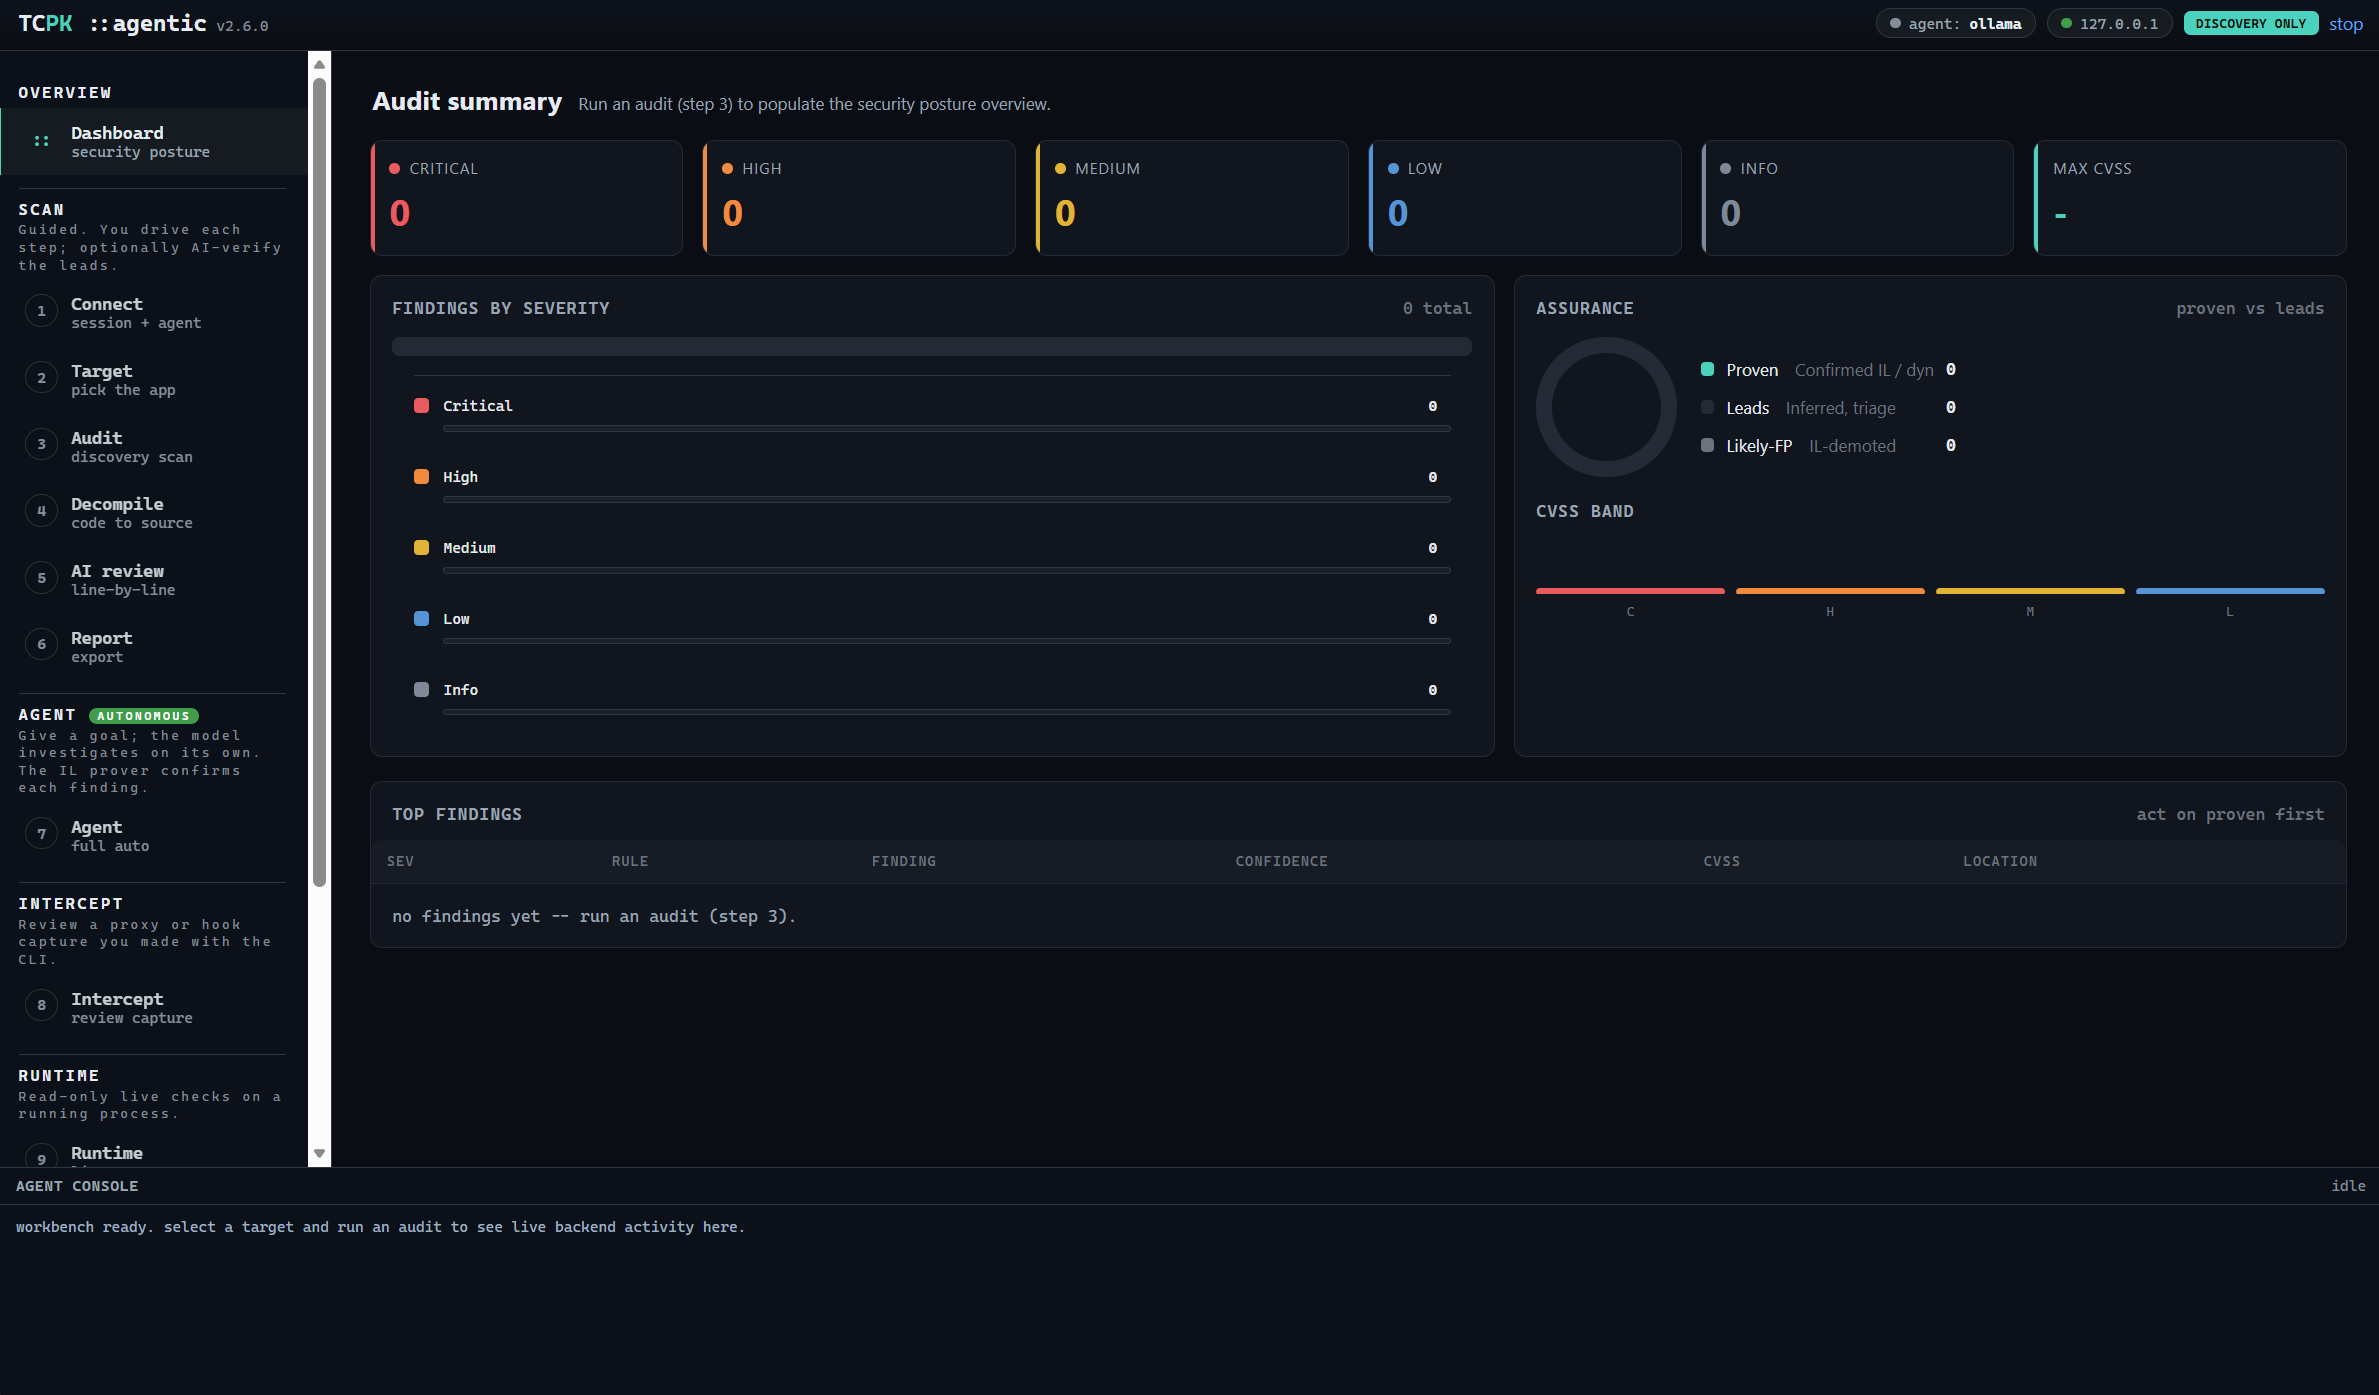Click the gray Info severity swatch
This screenshot has width=2379, height=1395.
coord(422,690)
